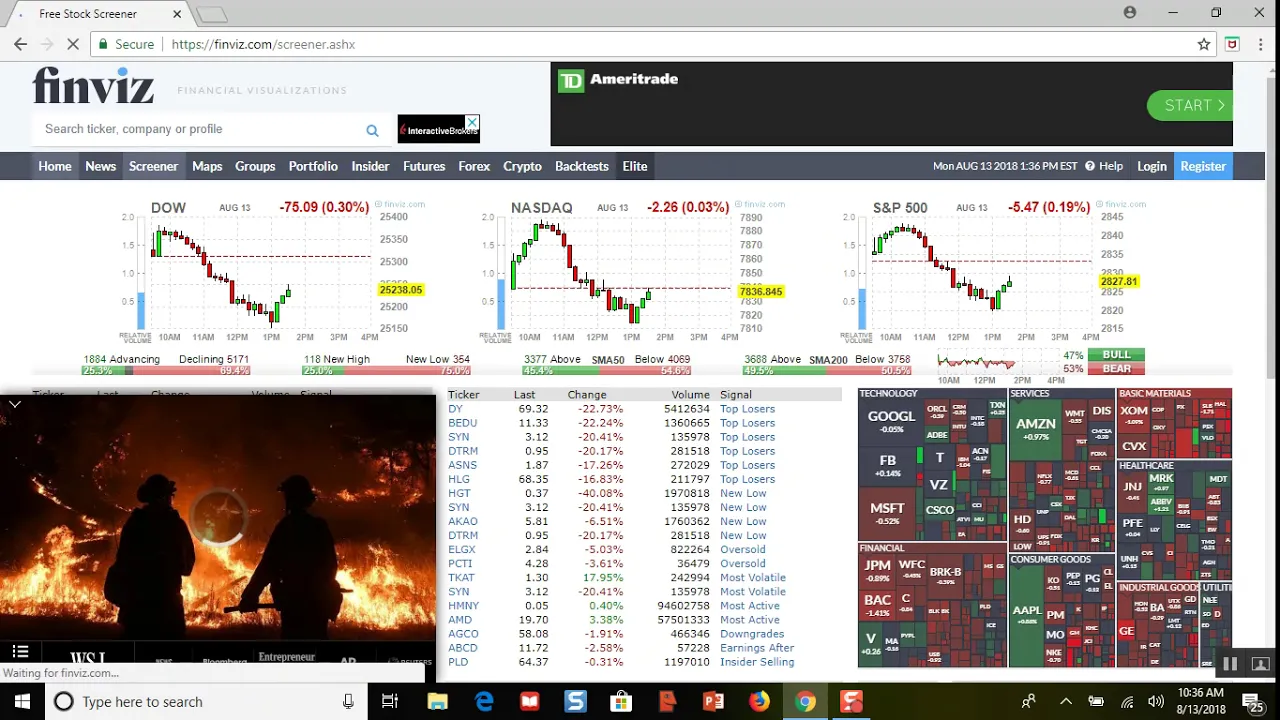This screenshot has height=720, width=1280.
Task: Close the Interactive Brokers ad
Action: [x=472, y=122]
